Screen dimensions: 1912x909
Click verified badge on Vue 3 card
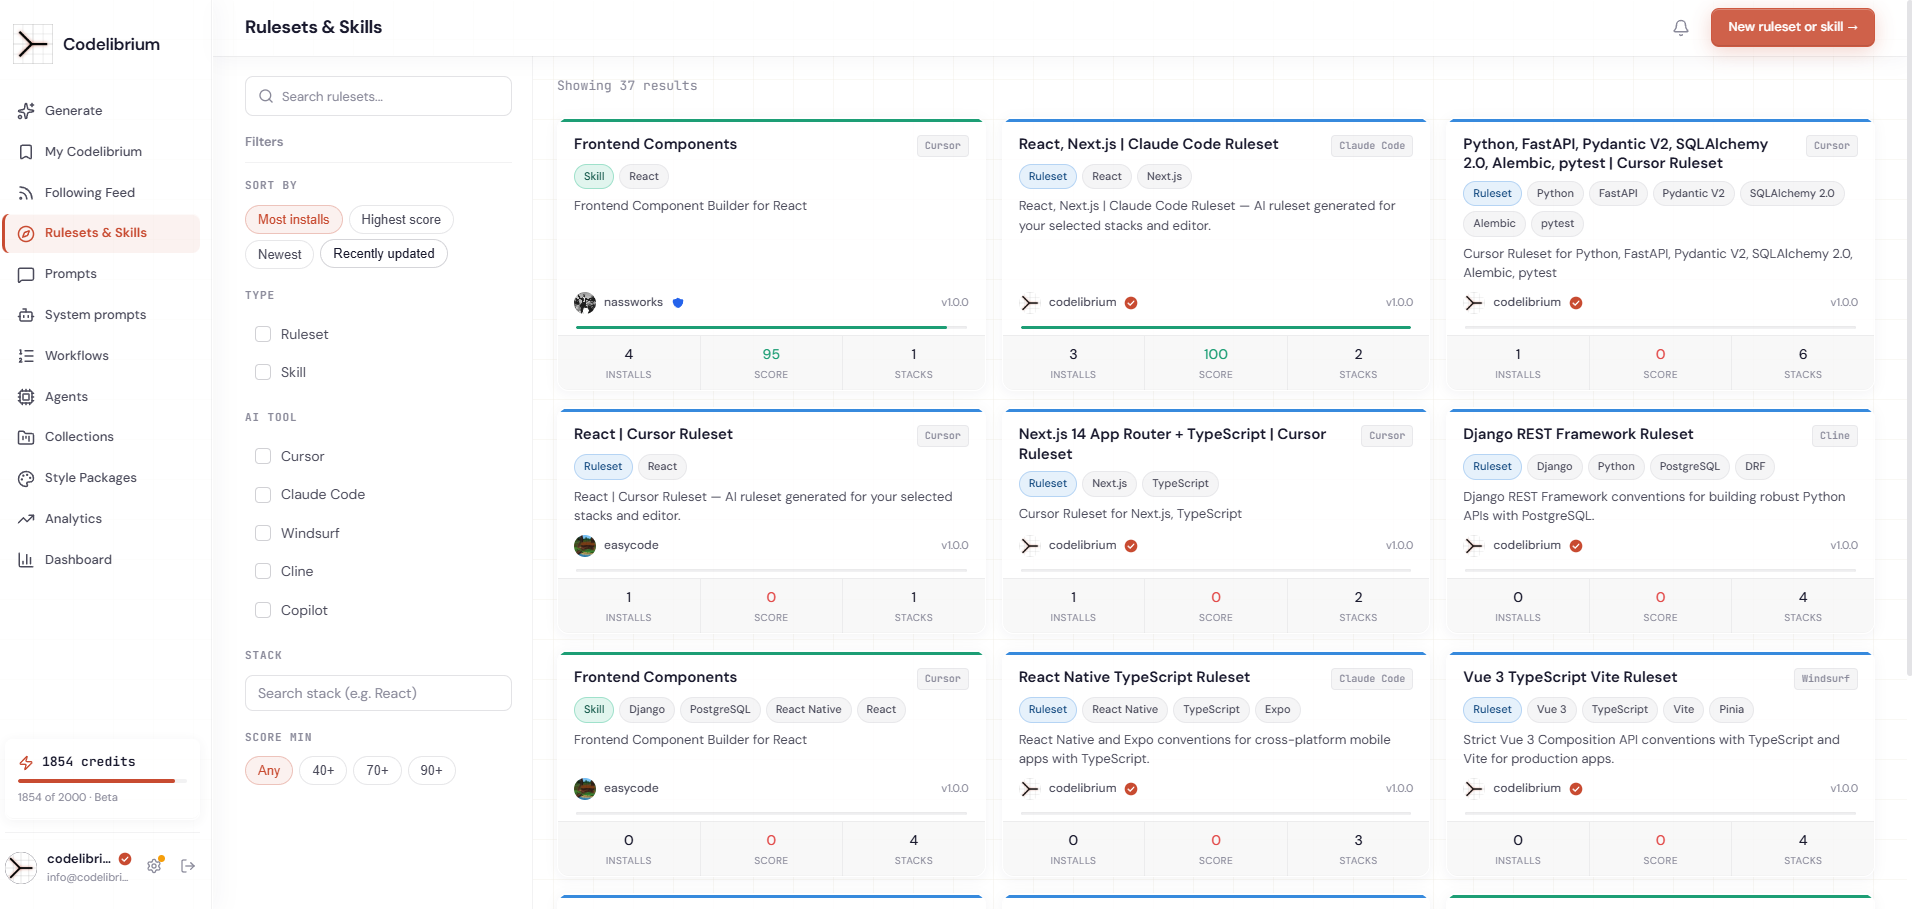tap(1576, 789)
